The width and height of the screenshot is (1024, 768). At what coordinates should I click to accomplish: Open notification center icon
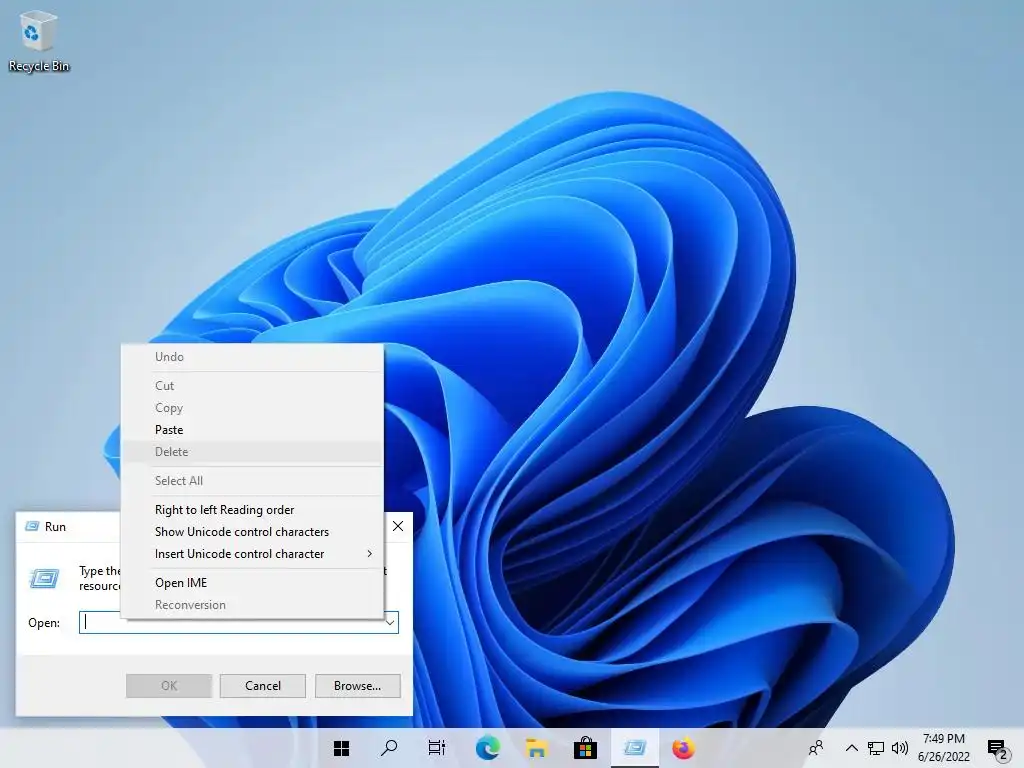click(997, 750)
